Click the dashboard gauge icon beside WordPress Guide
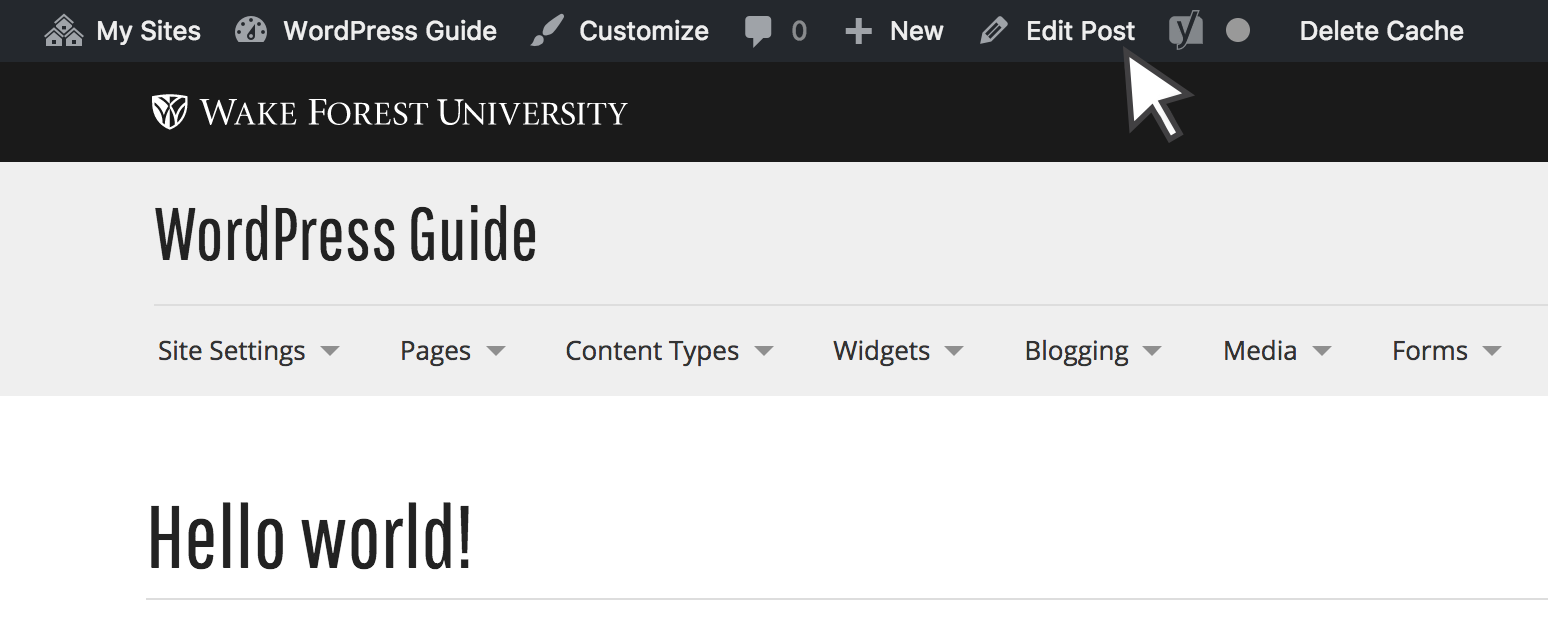Image resolution: width=1548 pixels, height=640 pixels. point(251,31)
